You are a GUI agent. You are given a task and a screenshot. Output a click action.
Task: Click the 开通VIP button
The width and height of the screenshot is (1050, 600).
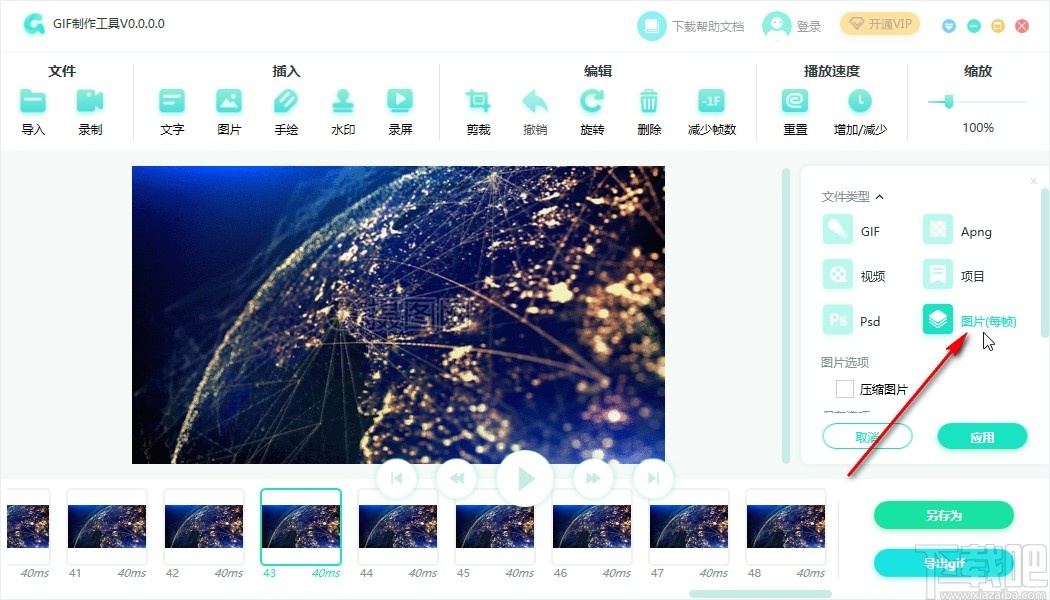point(880,24)
